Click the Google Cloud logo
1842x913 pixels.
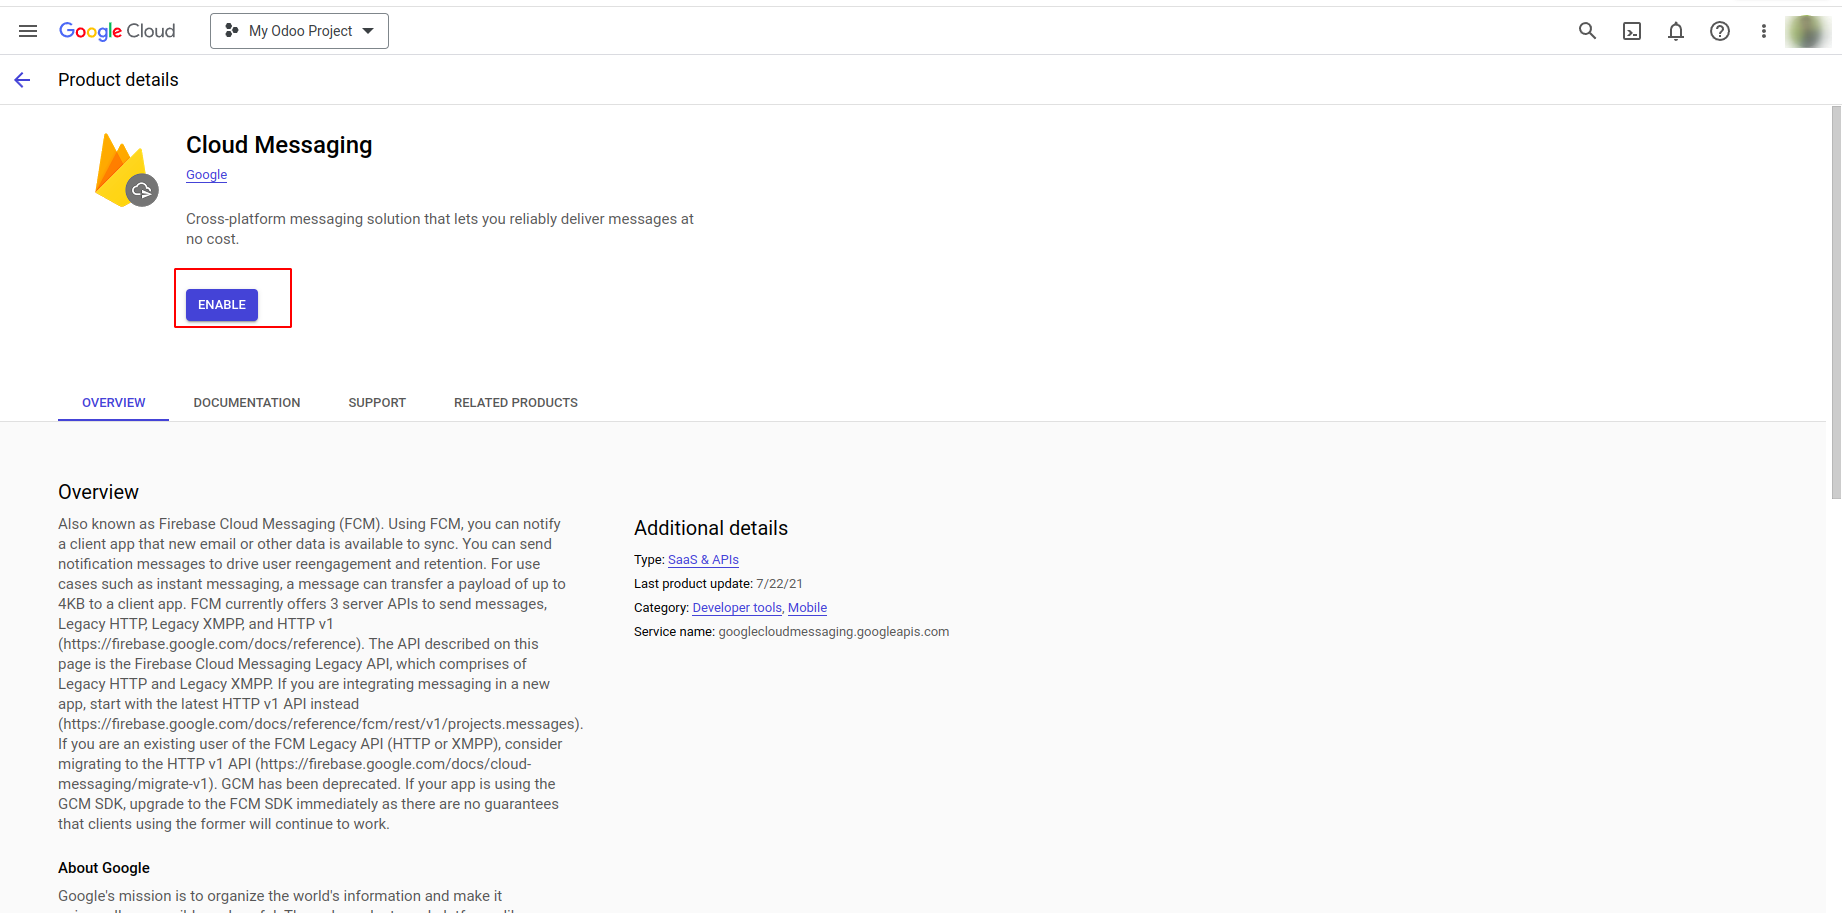[x=117, y=31]
